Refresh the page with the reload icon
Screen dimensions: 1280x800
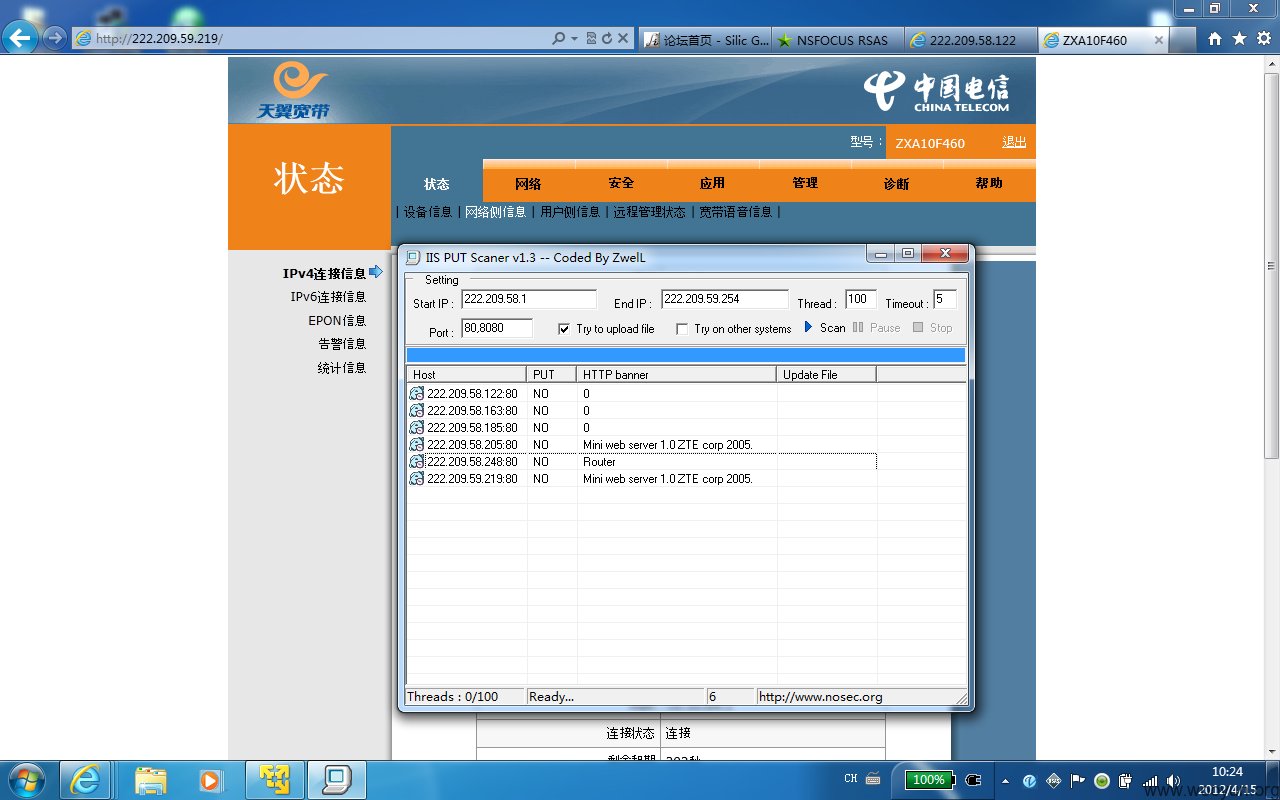click(x=606, y=38)
